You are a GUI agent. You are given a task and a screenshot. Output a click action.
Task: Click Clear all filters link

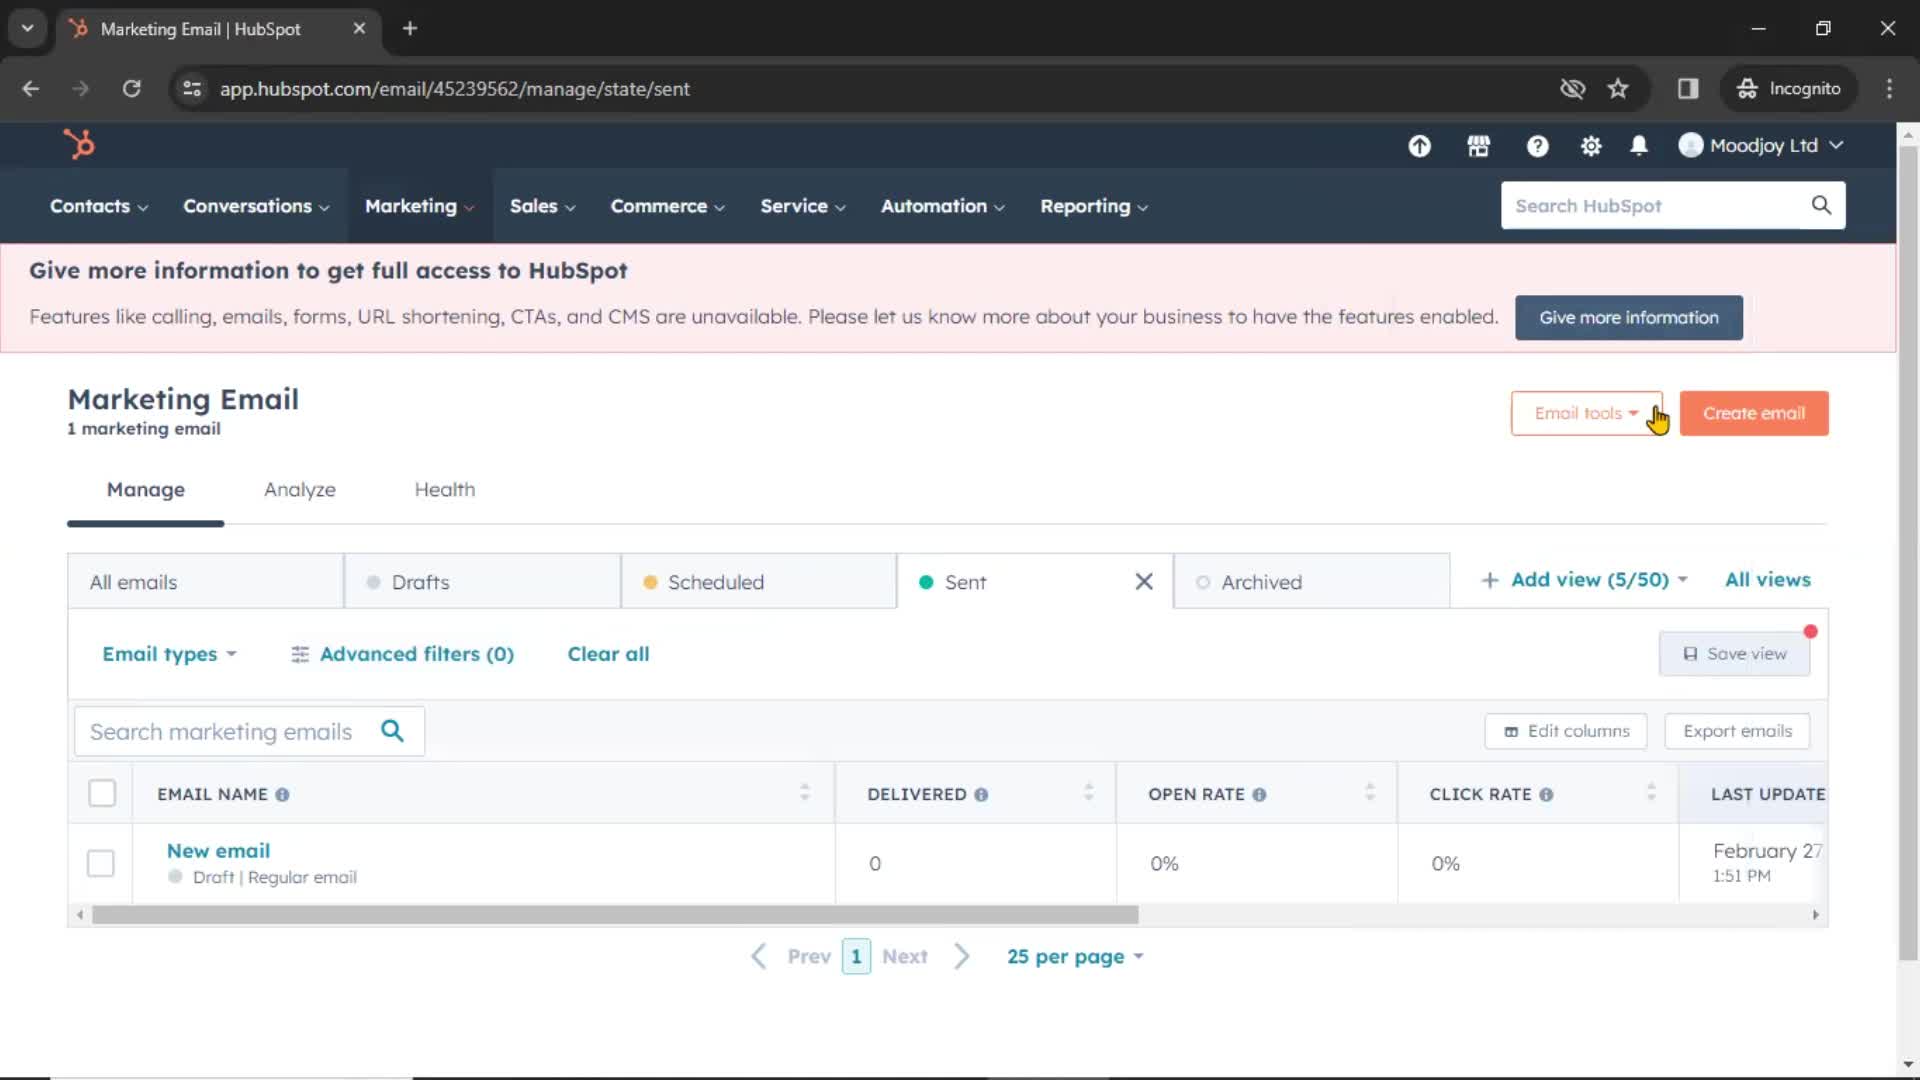point(608,654)
